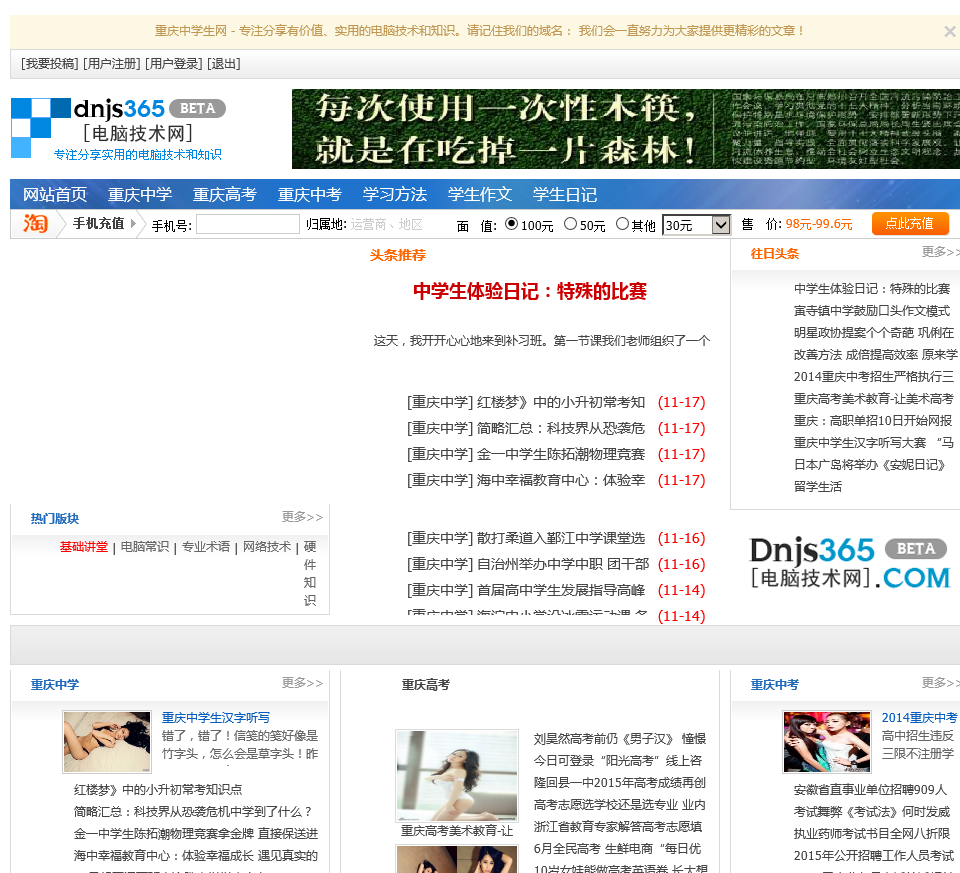Viewport: 960px width, 873px height.
Task: Click 手机充值 label next to Taobao icon
Action: click(x=99, y=223)
